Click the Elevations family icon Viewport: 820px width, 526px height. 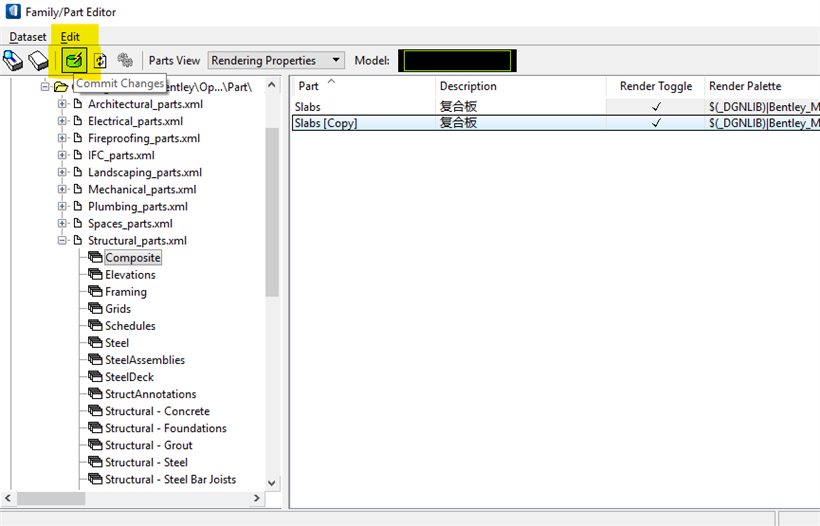coord(95,275)
